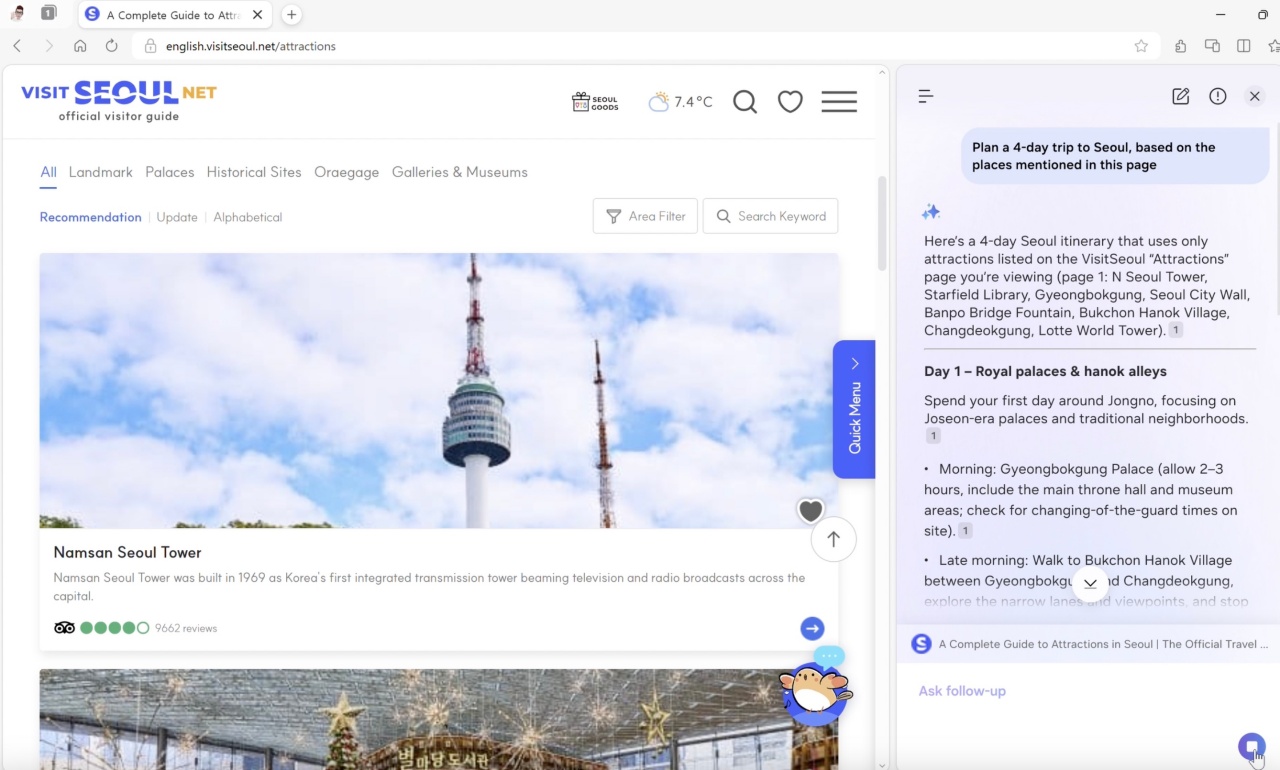
Task: Sort attractions by Alphabetical order
Action: tap(247, 217)
